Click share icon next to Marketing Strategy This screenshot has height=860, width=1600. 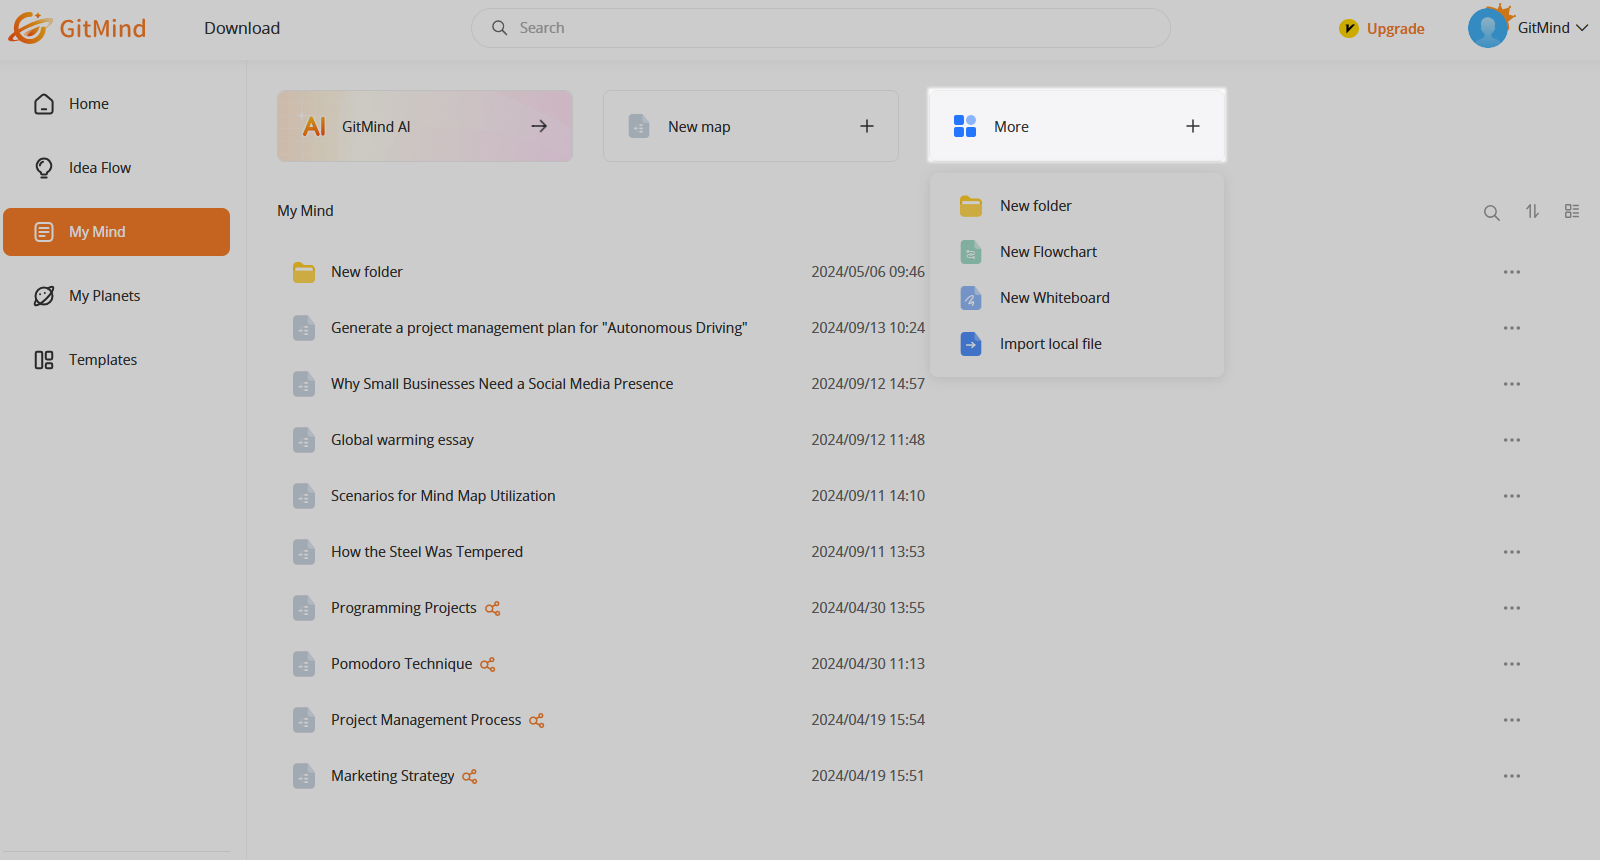(x=469, y=776)
